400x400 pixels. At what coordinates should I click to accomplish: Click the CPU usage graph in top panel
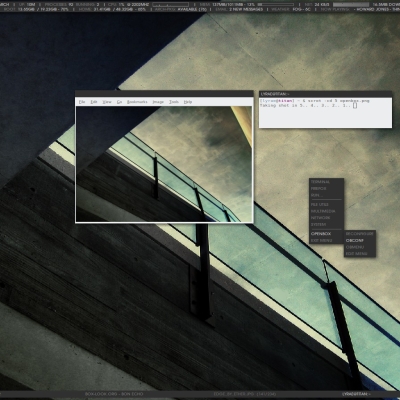pos(170,5)
